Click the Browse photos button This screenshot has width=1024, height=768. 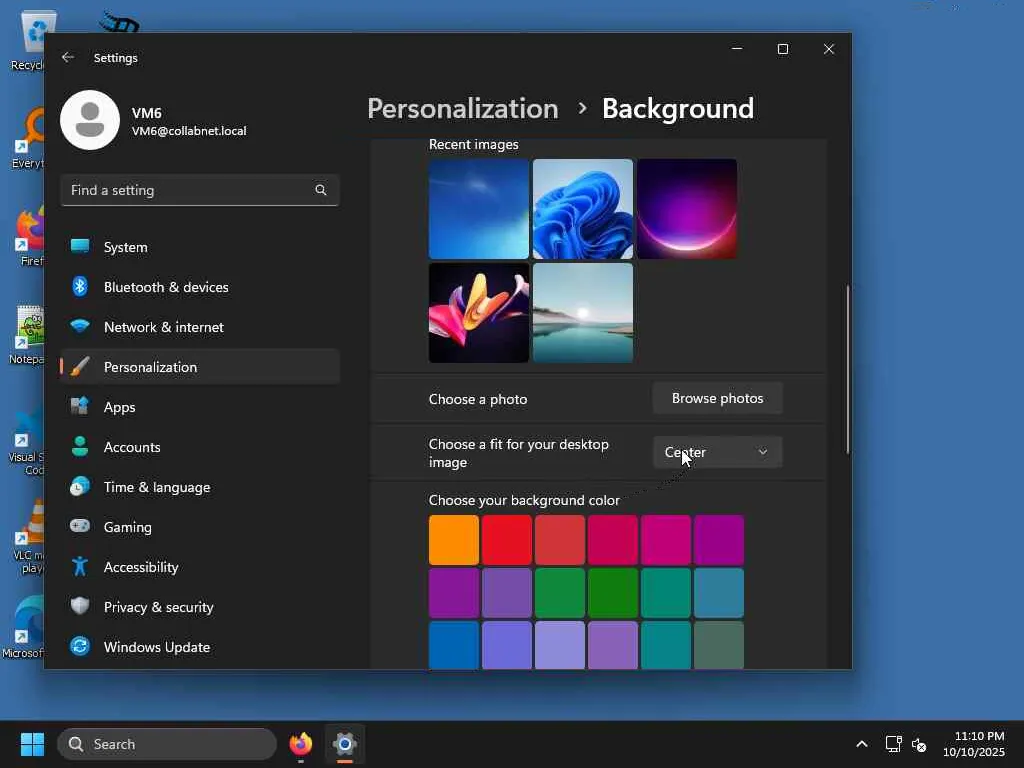(717, 398)
